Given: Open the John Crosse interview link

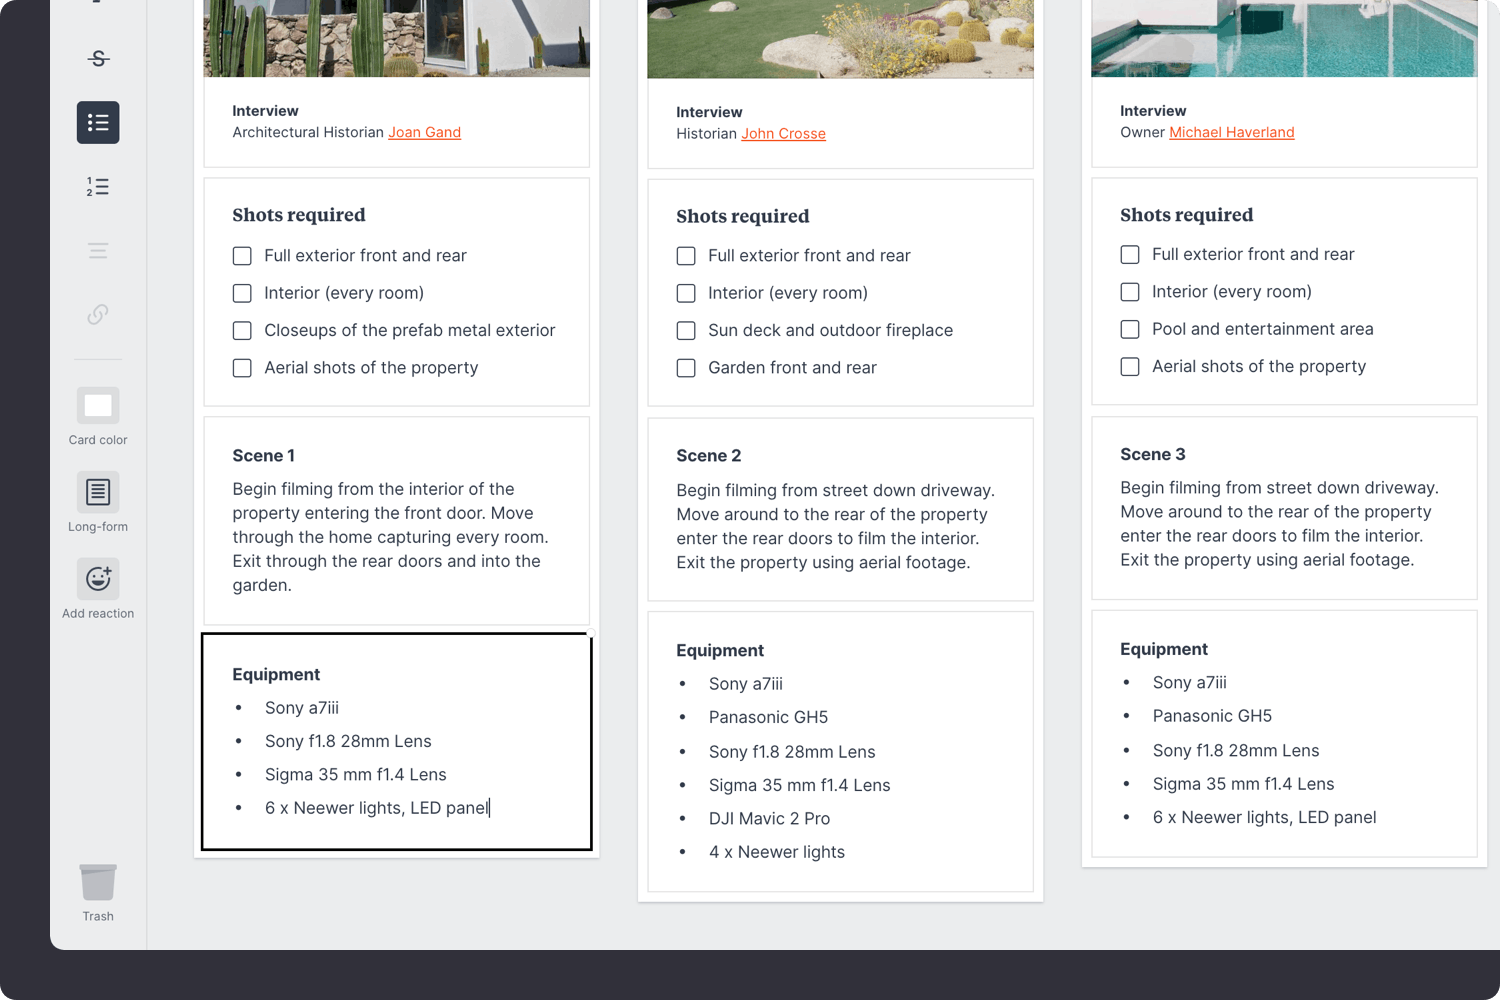Looking at the screenshot, I should tap(783, 133).
